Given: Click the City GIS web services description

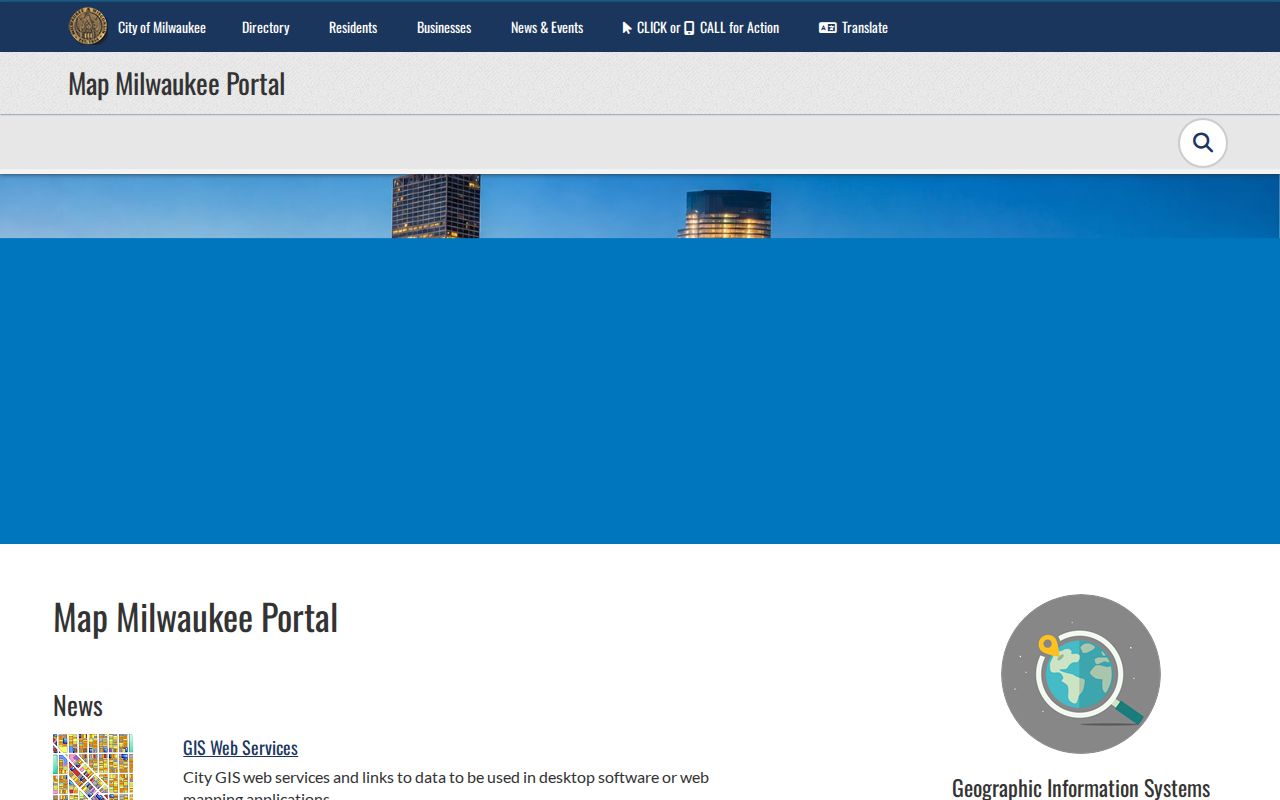Looking at the screenshot, I should pos(446,787).
